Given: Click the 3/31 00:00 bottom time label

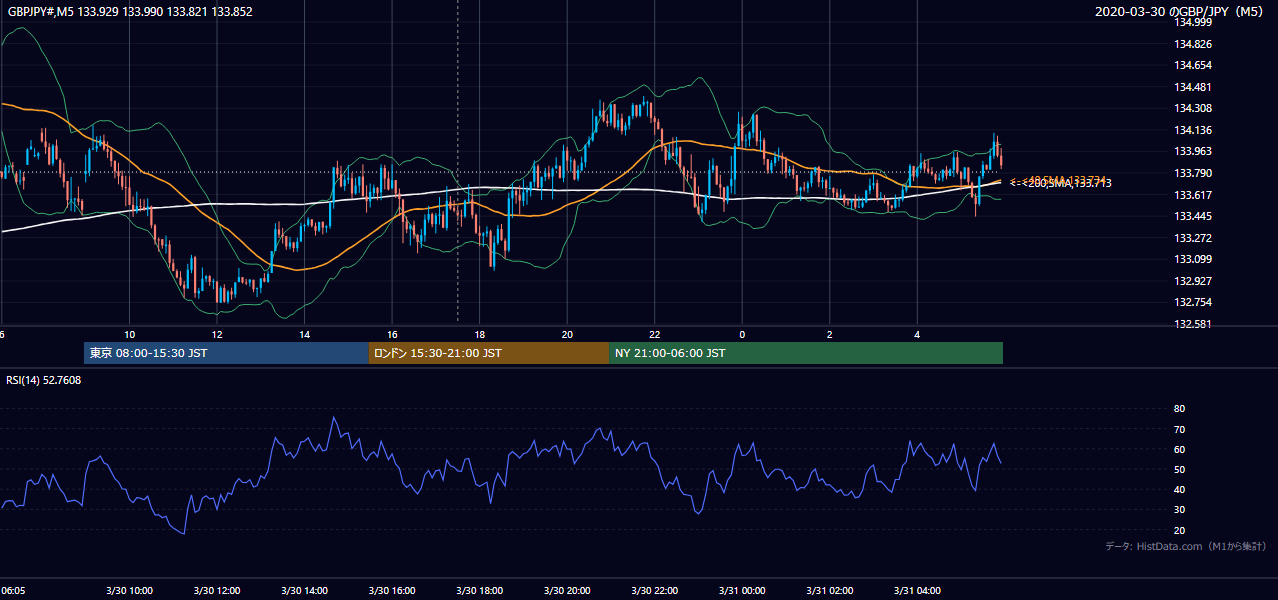Looking at the screenshot, I should (743, 590).
